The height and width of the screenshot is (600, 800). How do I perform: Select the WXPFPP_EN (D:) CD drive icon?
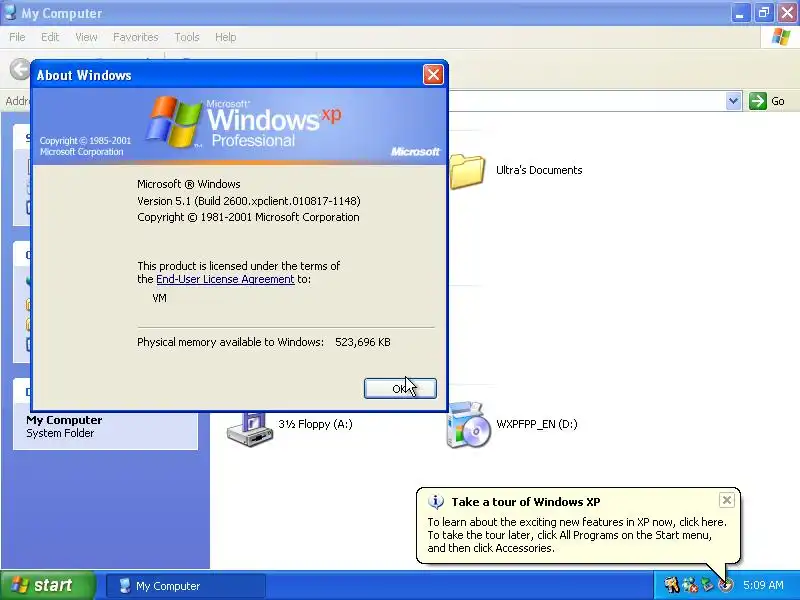[468, 426]
